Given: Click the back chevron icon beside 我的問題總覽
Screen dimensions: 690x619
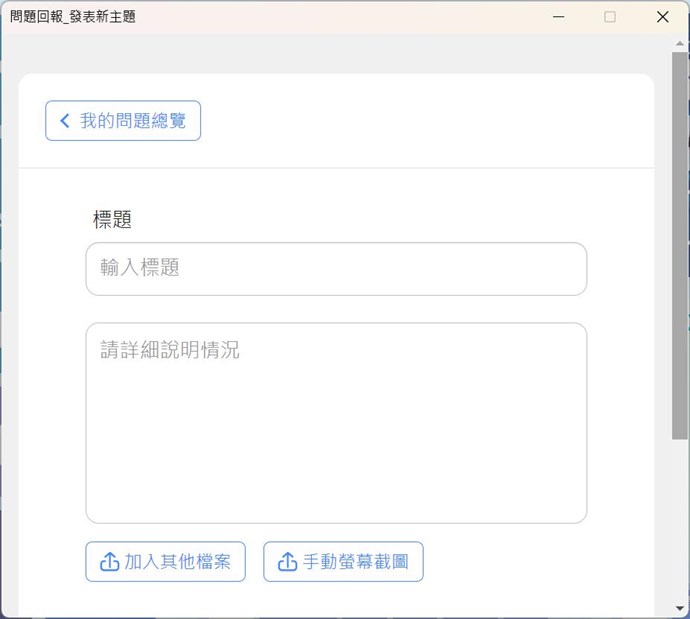Looking at the screenshot, I should click(65, 121).
